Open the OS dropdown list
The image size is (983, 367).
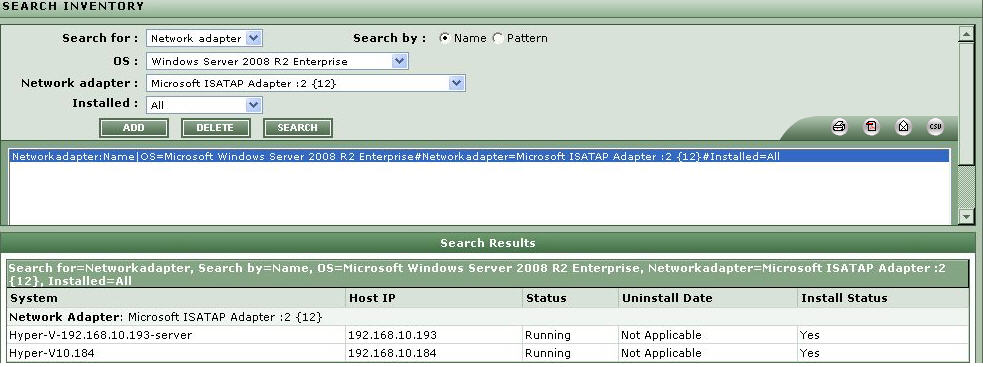pyautogui.click(x=278, y=61)
